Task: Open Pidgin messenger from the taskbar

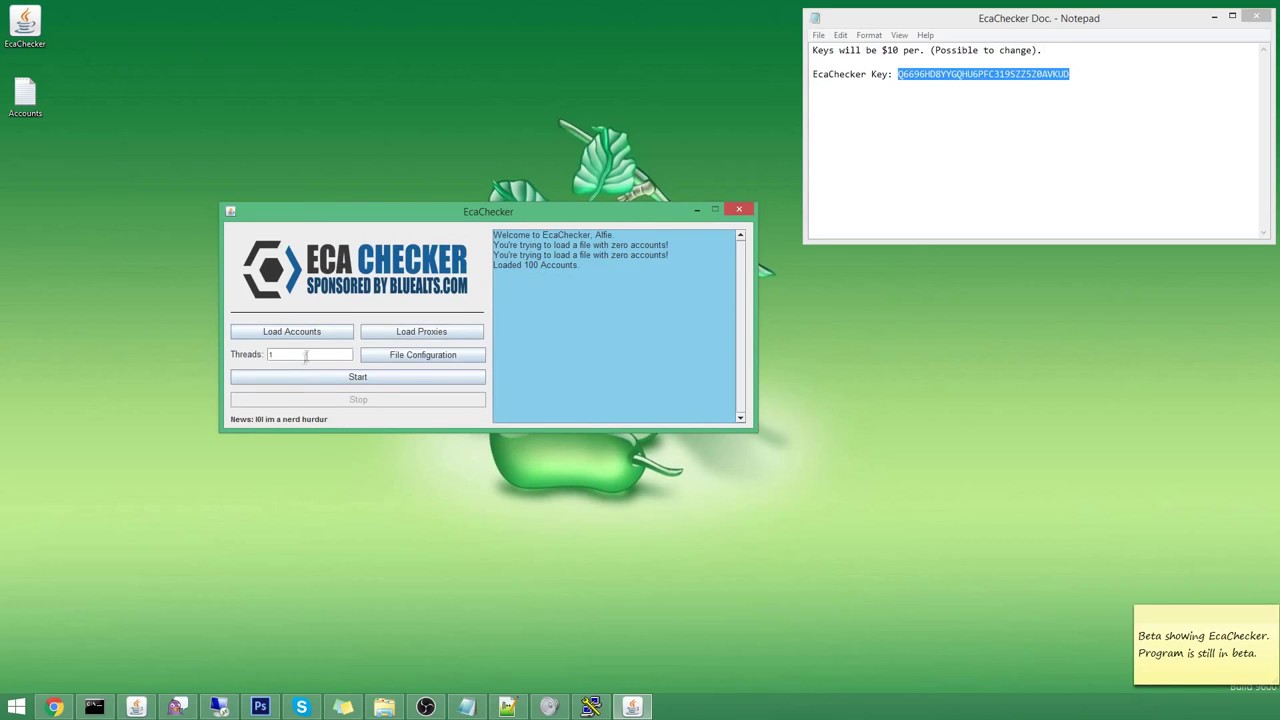Action: [177, 707]
